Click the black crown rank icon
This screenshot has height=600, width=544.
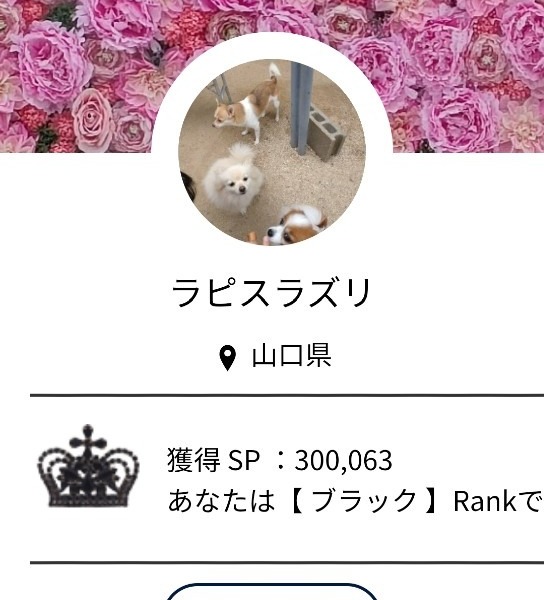[x=88, y=466]
